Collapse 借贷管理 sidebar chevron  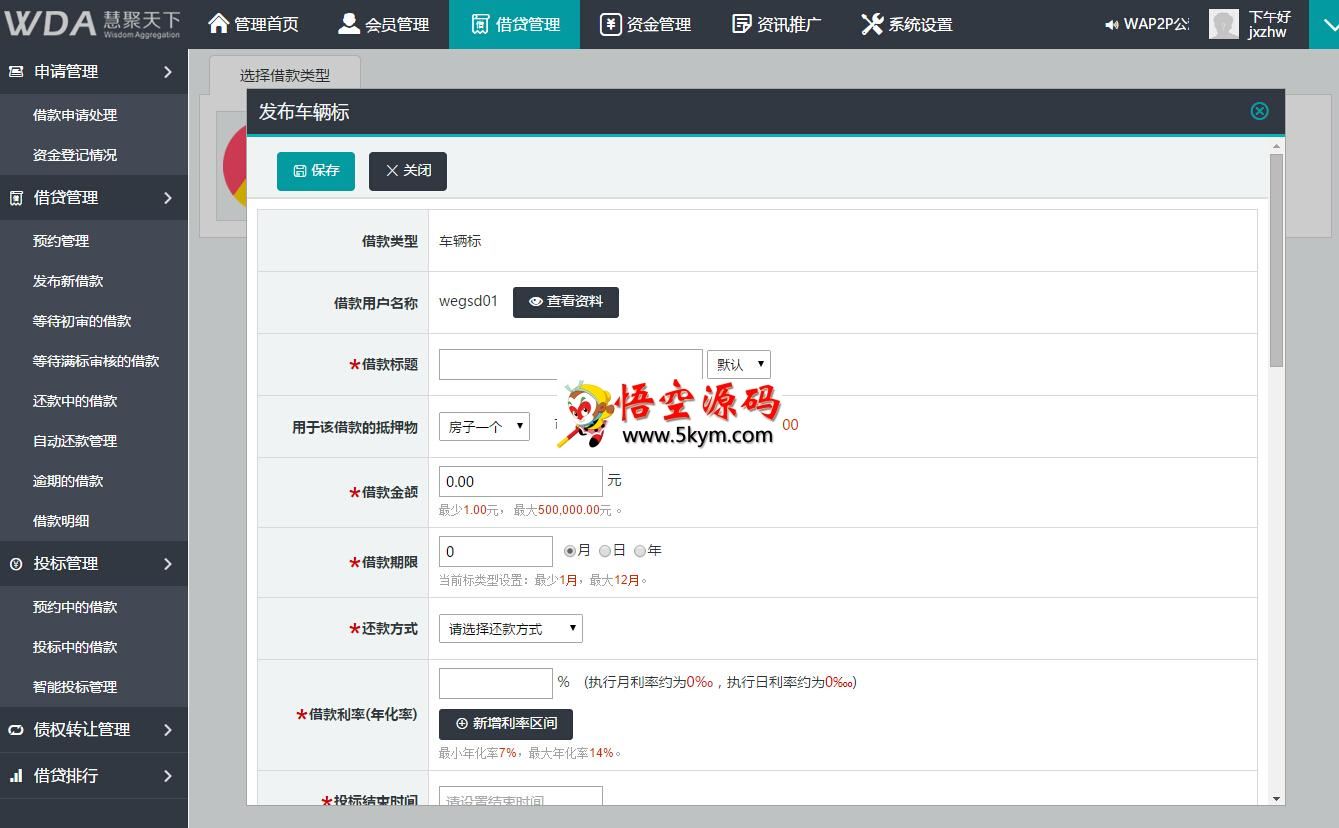coord(168,198)
